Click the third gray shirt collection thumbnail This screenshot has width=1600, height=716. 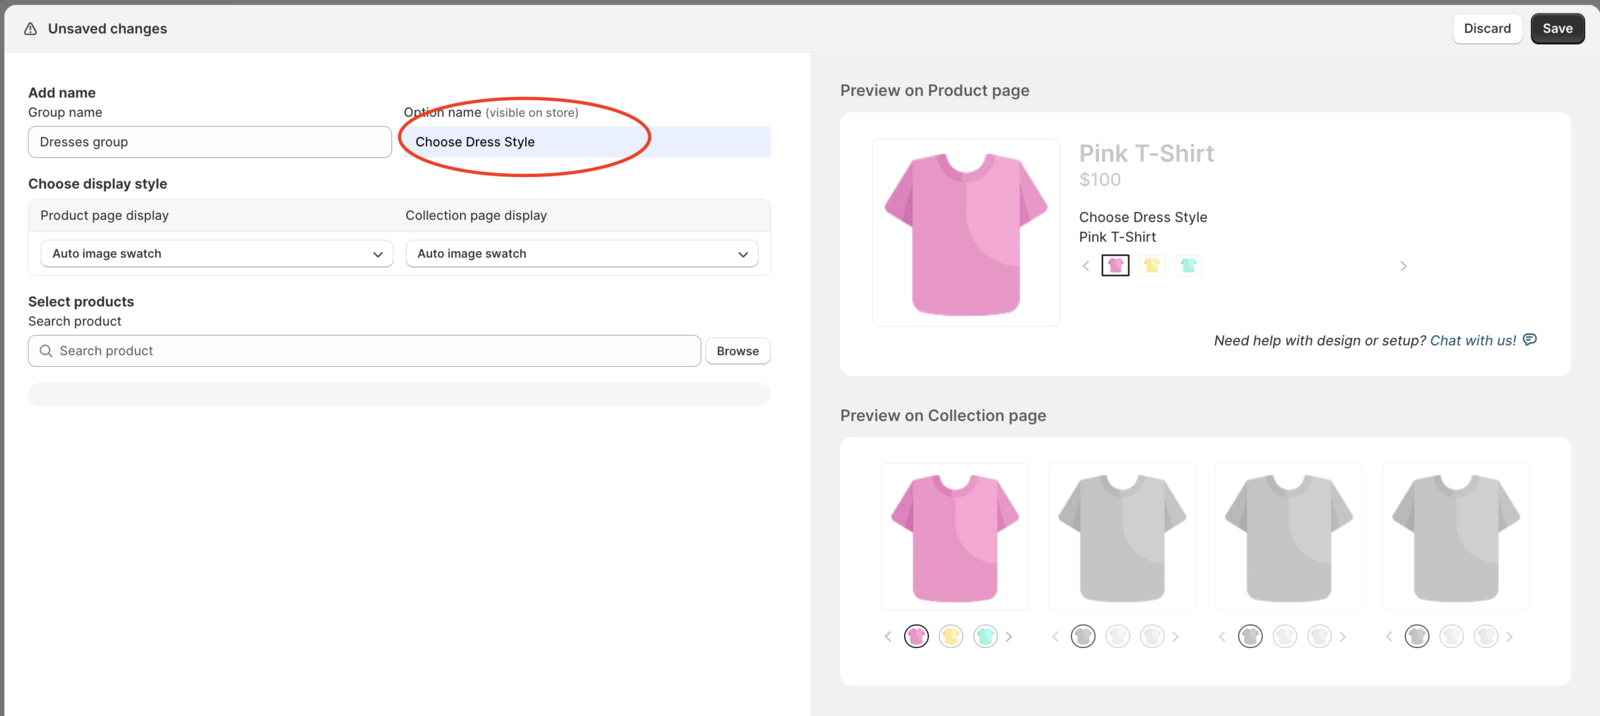1289,536
